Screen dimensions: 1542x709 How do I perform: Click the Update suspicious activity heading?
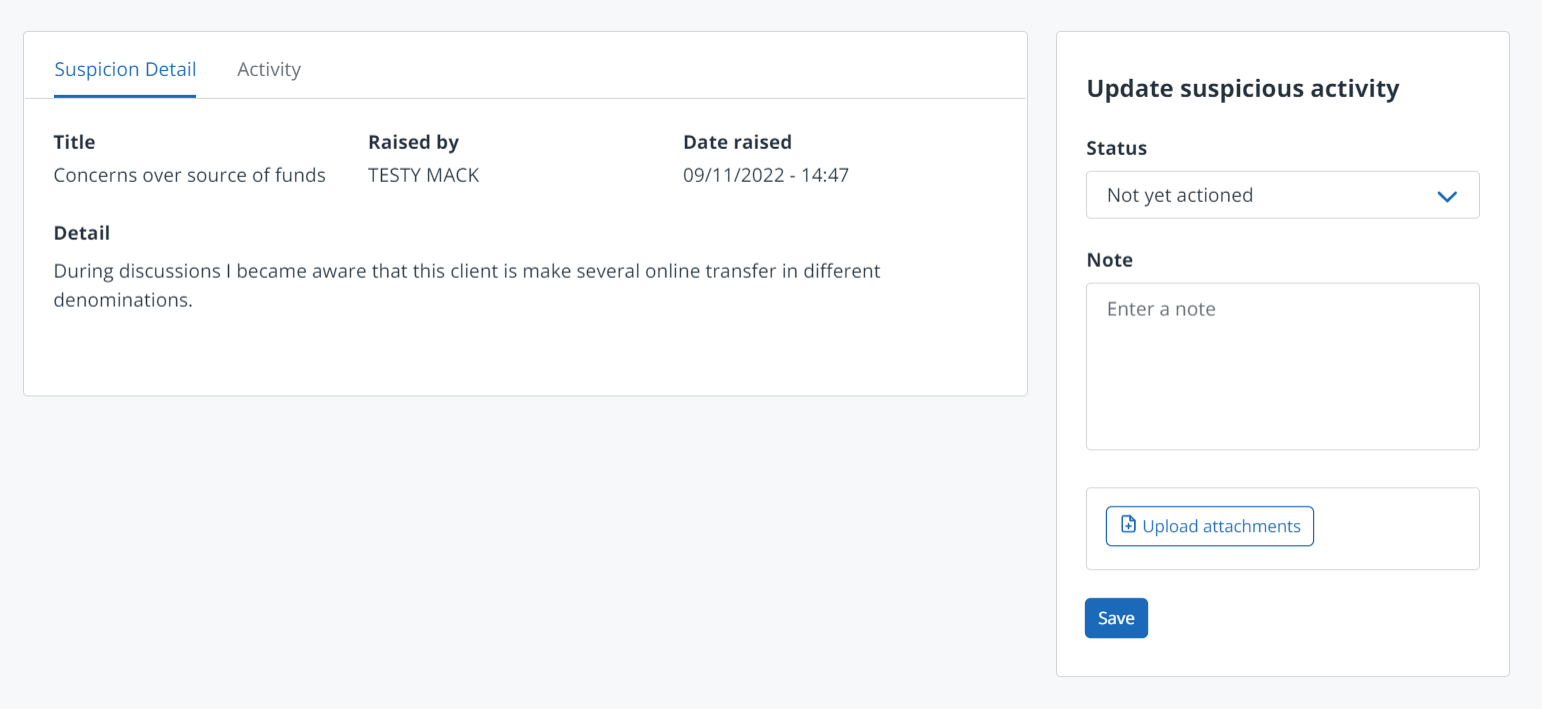click(x=1242, y=88)
